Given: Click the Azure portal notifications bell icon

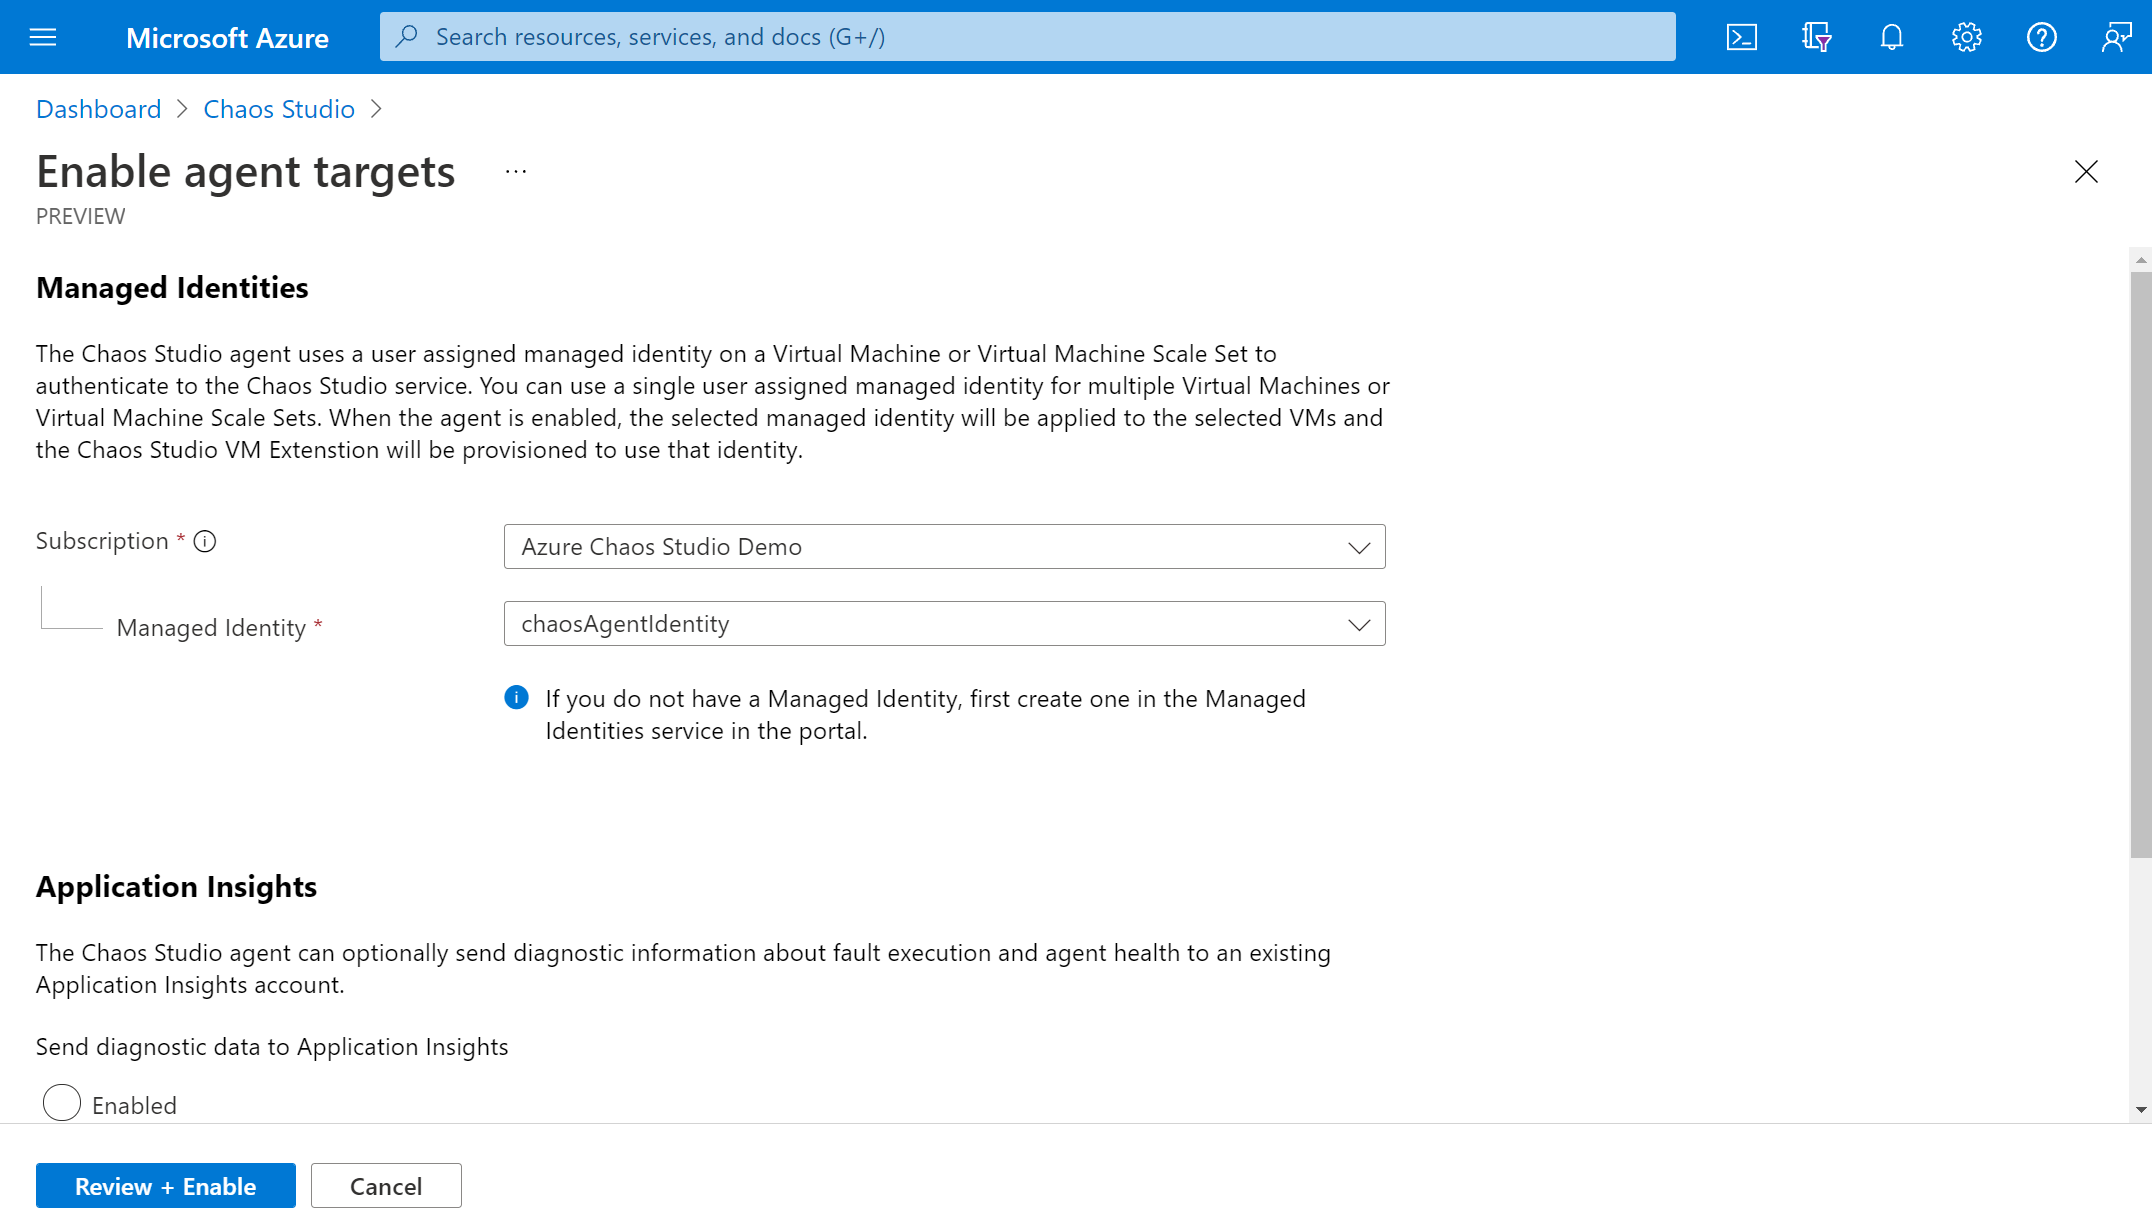Looking at the screenshot, I should point(1892,37).
